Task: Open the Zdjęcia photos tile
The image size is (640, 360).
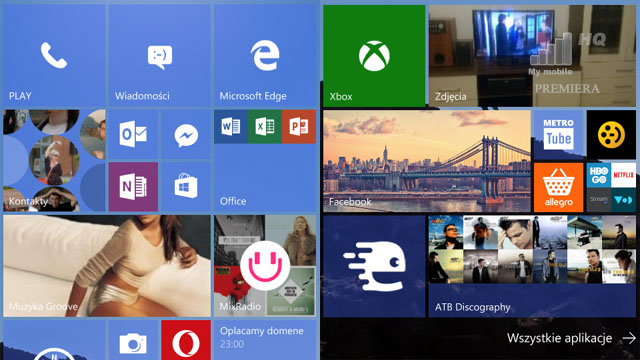Action: point(532,56)
